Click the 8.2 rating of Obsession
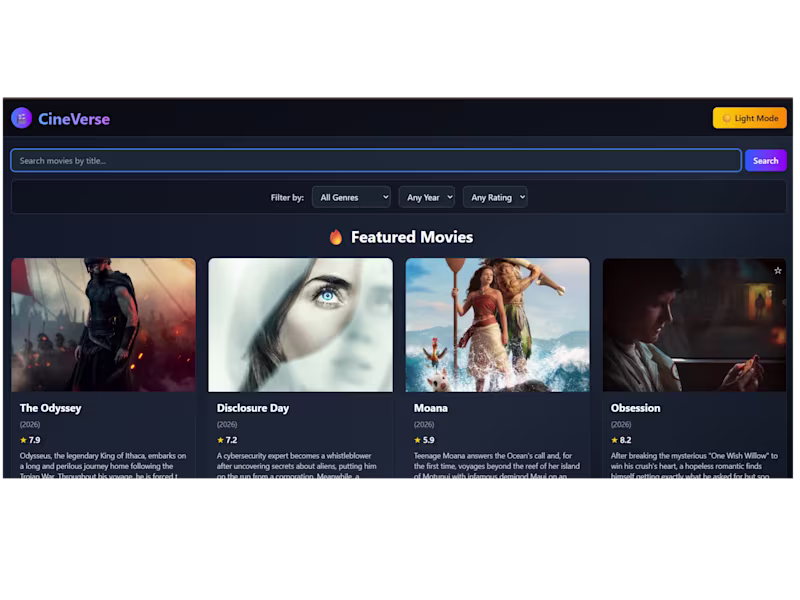The image size is (800, 600). click(x=626, y=440)
